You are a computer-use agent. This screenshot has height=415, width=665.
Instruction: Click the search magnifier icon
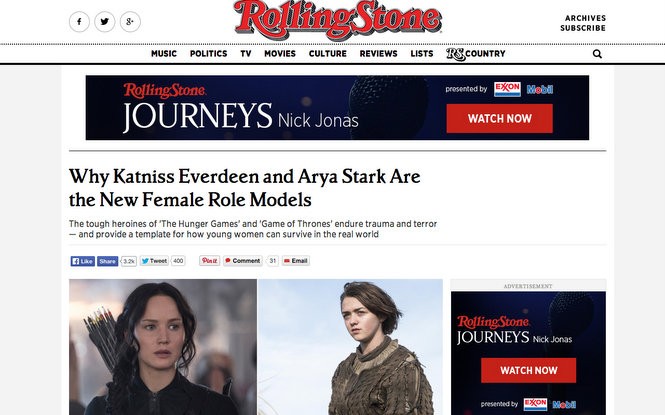[597, 54]
